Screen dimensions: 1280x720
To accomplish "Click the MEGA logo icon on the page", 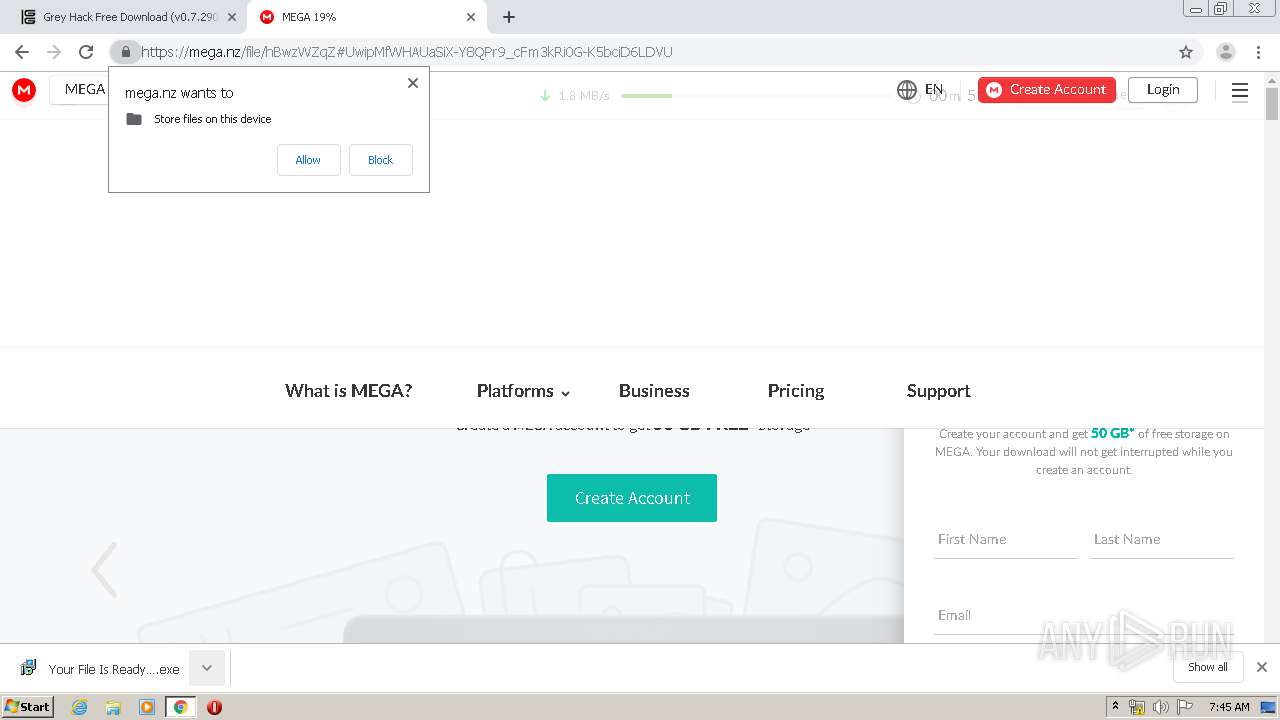I will (24, 90).
